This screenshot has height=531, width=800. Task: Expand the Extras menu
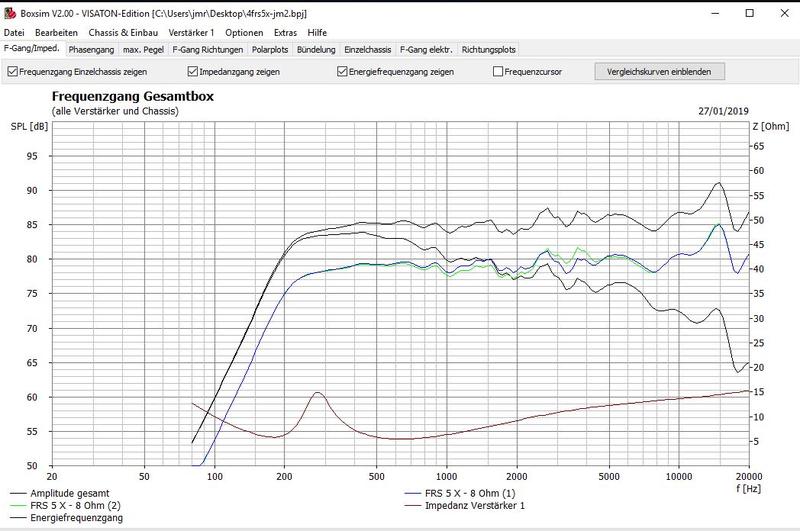[x=285, y=33]
